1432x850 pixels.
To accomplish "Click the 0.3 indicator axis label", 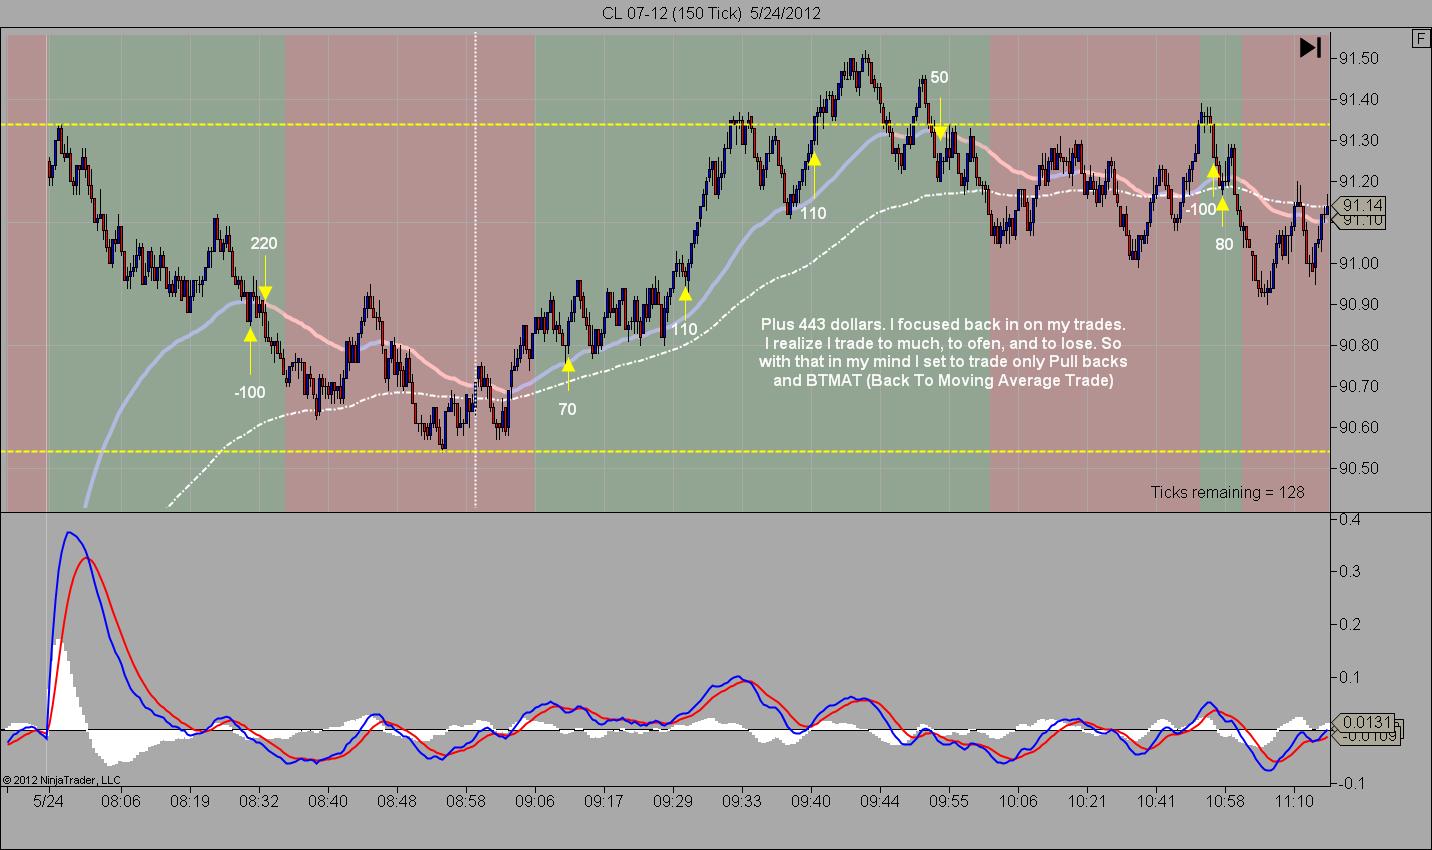I will click(1350, 572).
